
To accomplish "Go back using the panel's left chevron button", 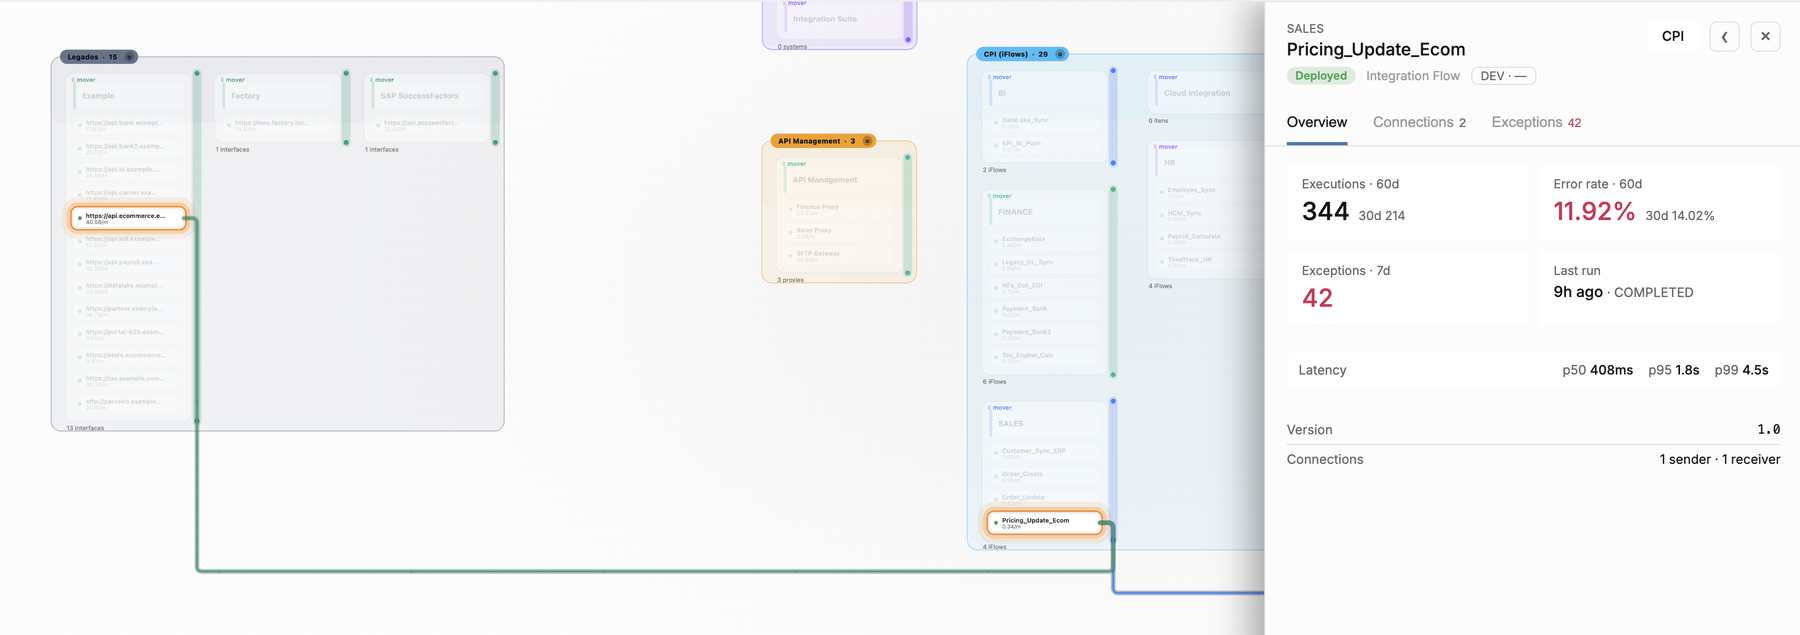I will [1724, 37].
